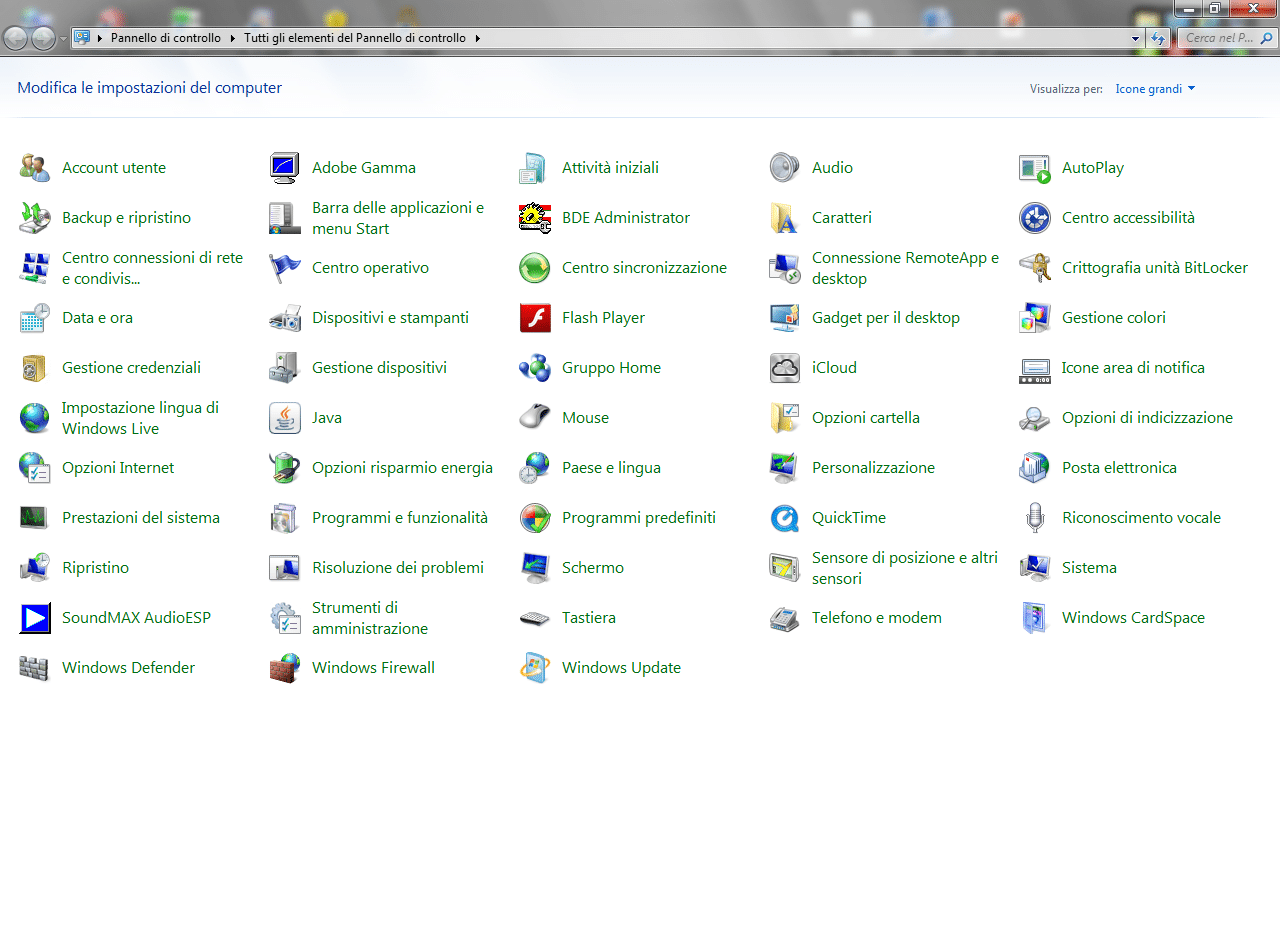Open the Windows CardSpace link
Image resolution: width=1280 pixels, height=942 pixels.
[1133, 618]
